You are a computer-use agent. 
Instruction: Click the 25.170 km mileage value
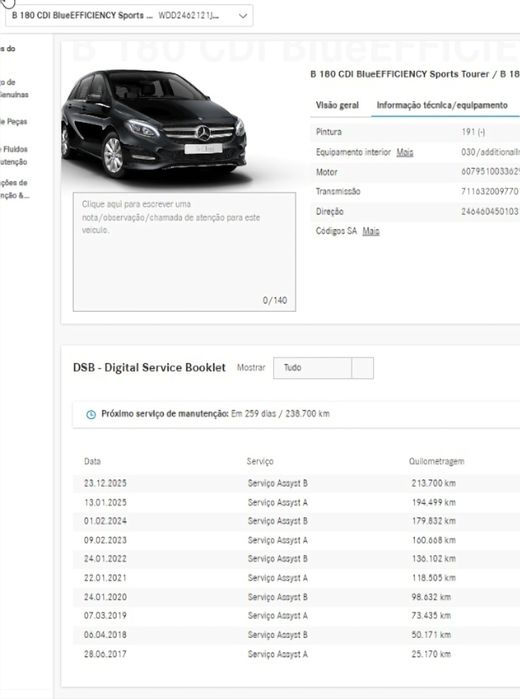click(x=431, y=654)
